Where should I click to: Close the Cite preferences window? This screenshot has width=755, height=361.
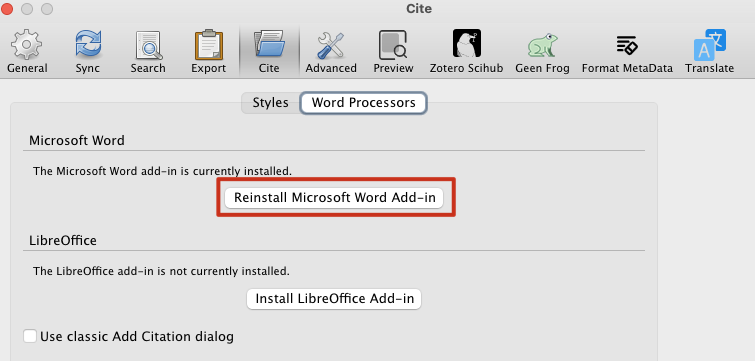click(x=7, y=9)
